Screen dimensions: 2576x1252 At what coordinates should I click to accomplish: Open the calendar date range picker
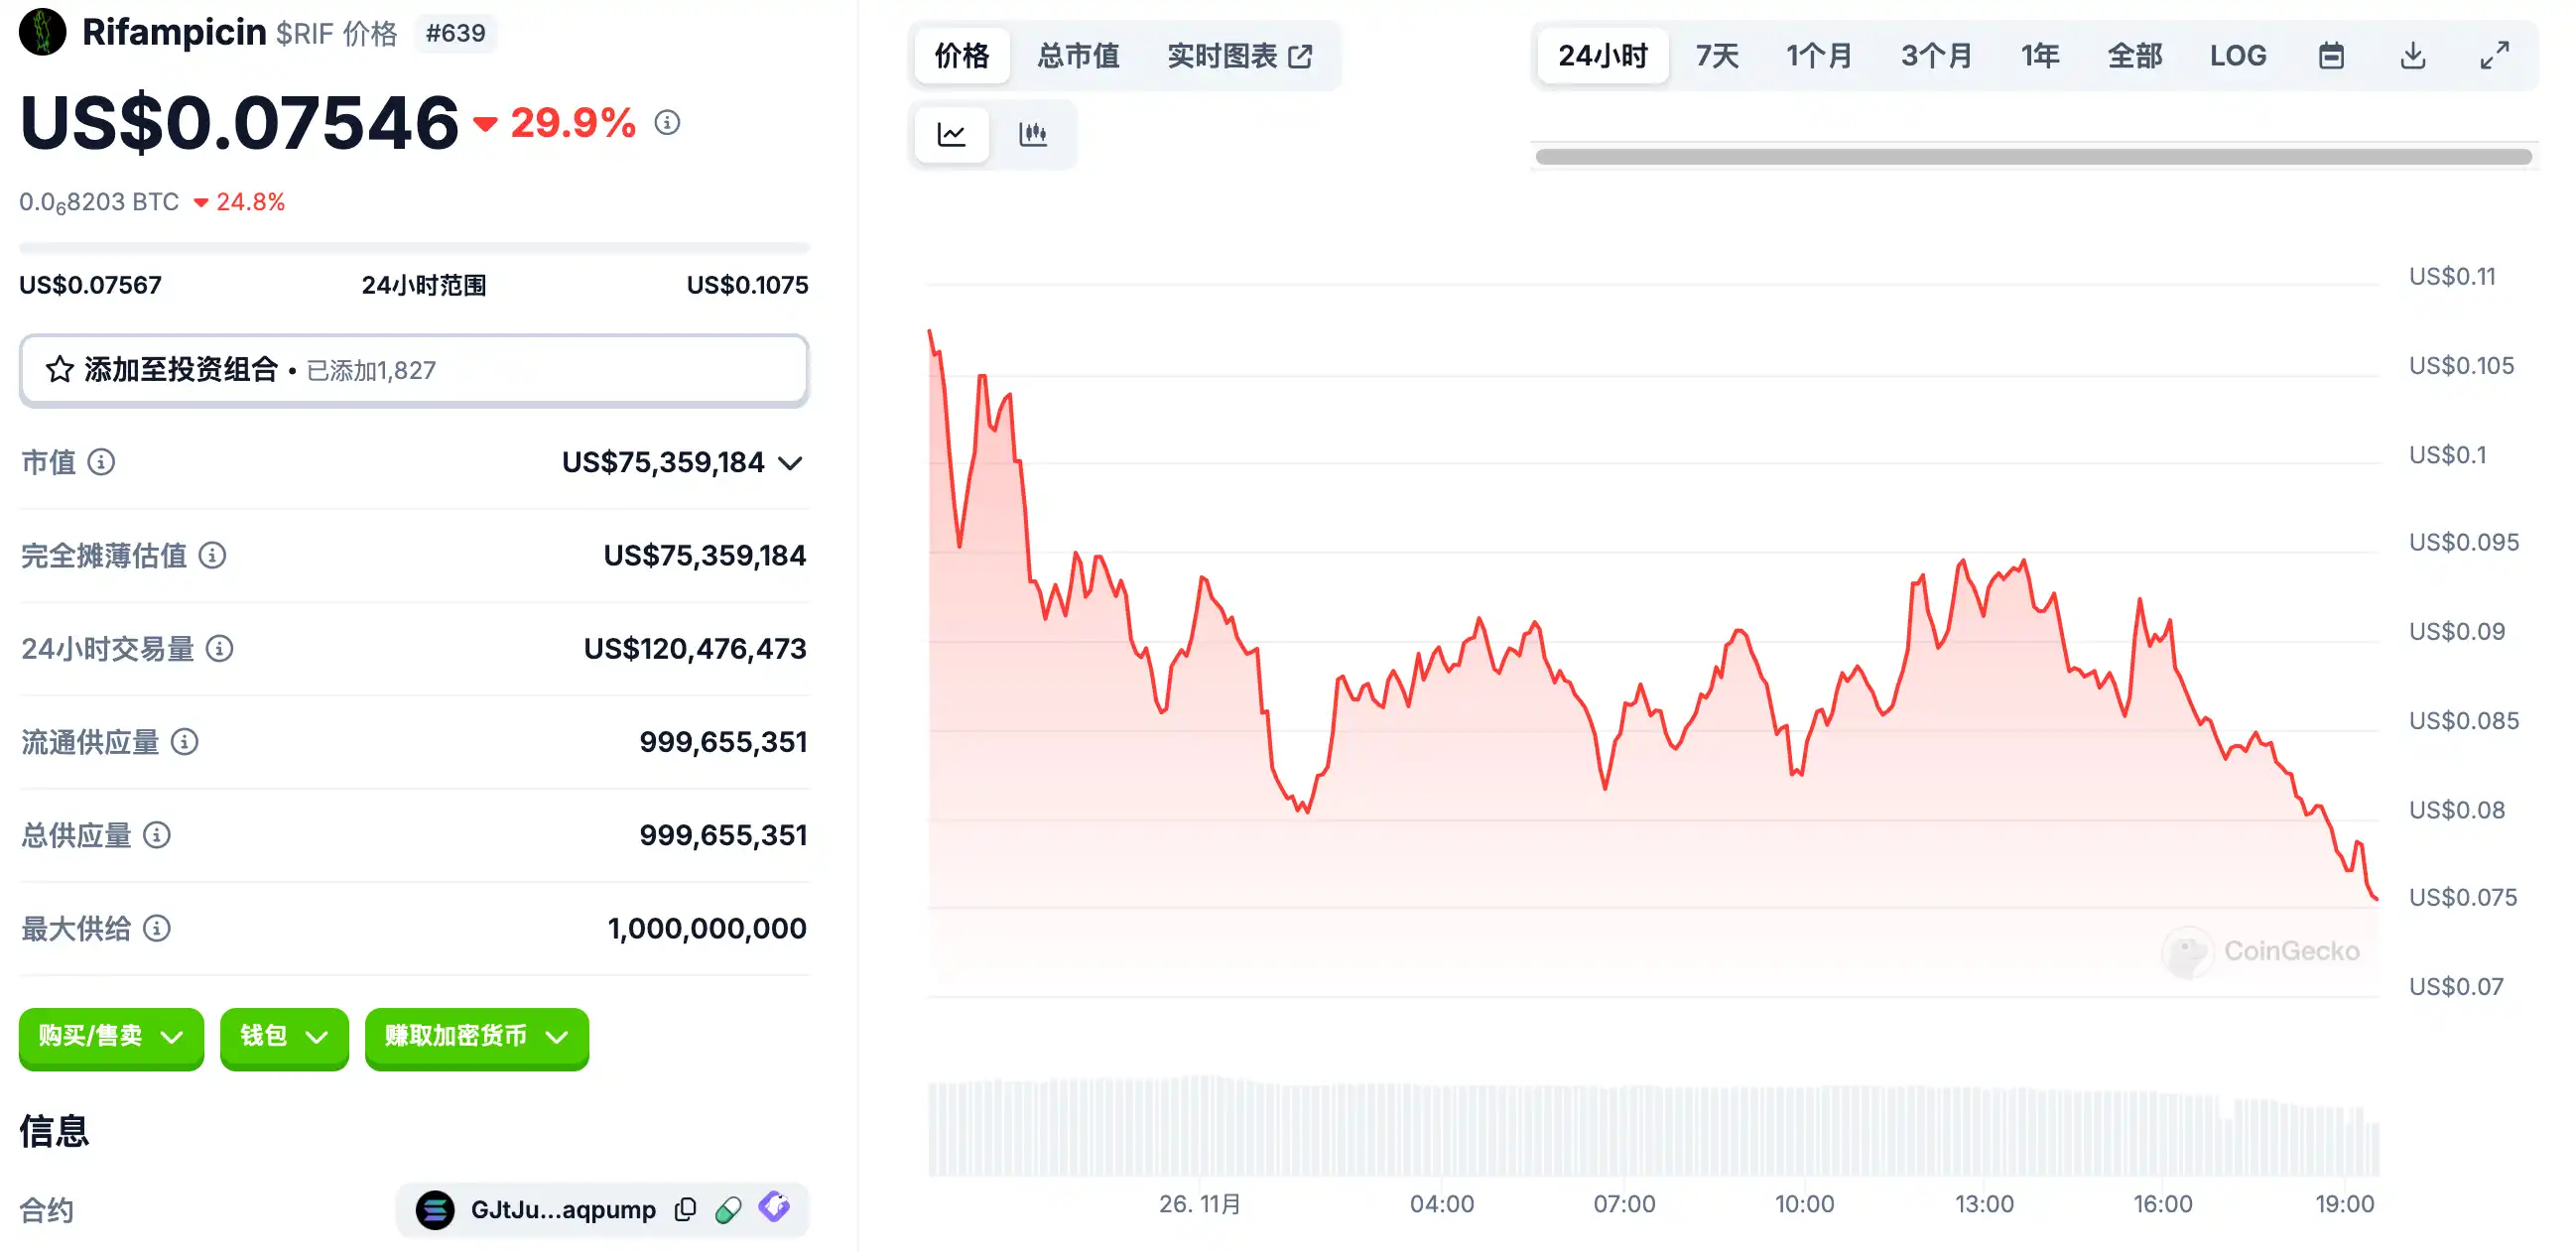coord(2331,56)
